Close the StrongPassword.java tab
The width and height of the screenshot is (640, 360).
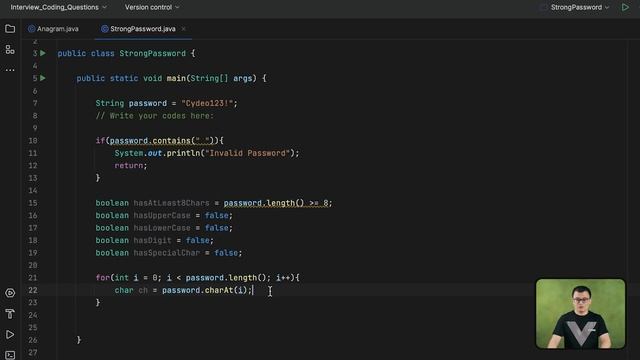[x=183, y=29]
